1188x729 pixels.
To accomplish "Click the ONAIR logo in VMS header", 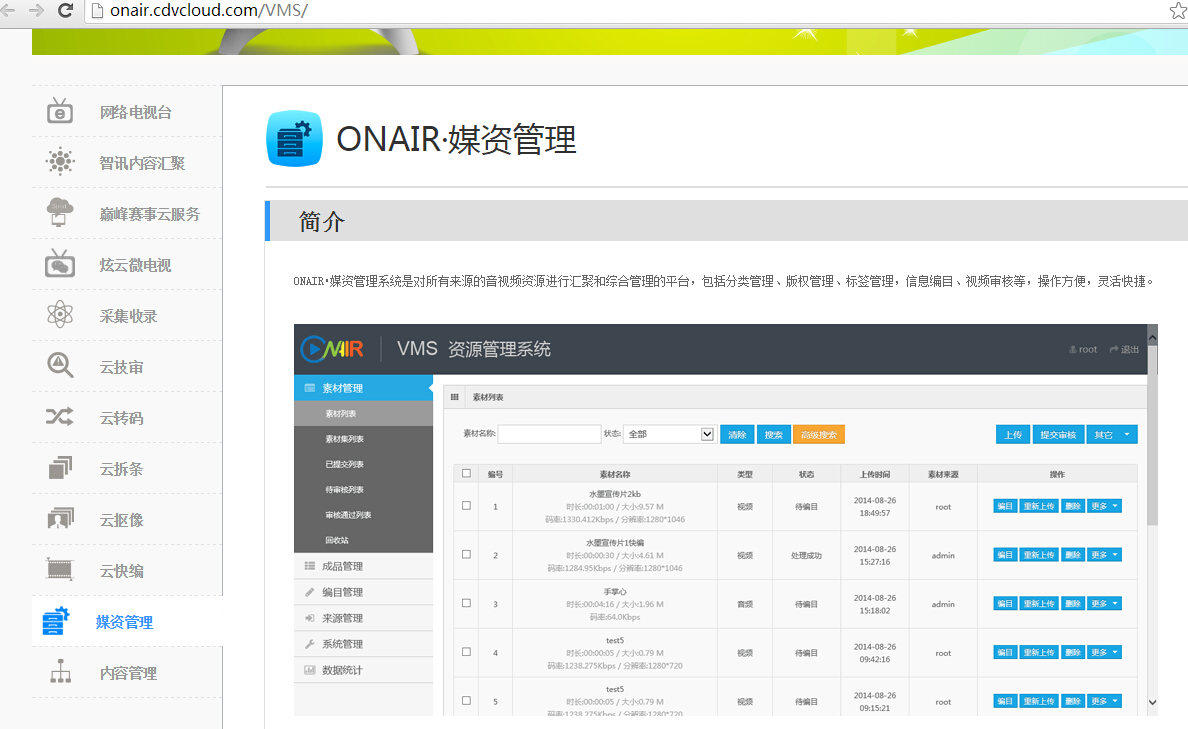I will click(x=332, y=349).
